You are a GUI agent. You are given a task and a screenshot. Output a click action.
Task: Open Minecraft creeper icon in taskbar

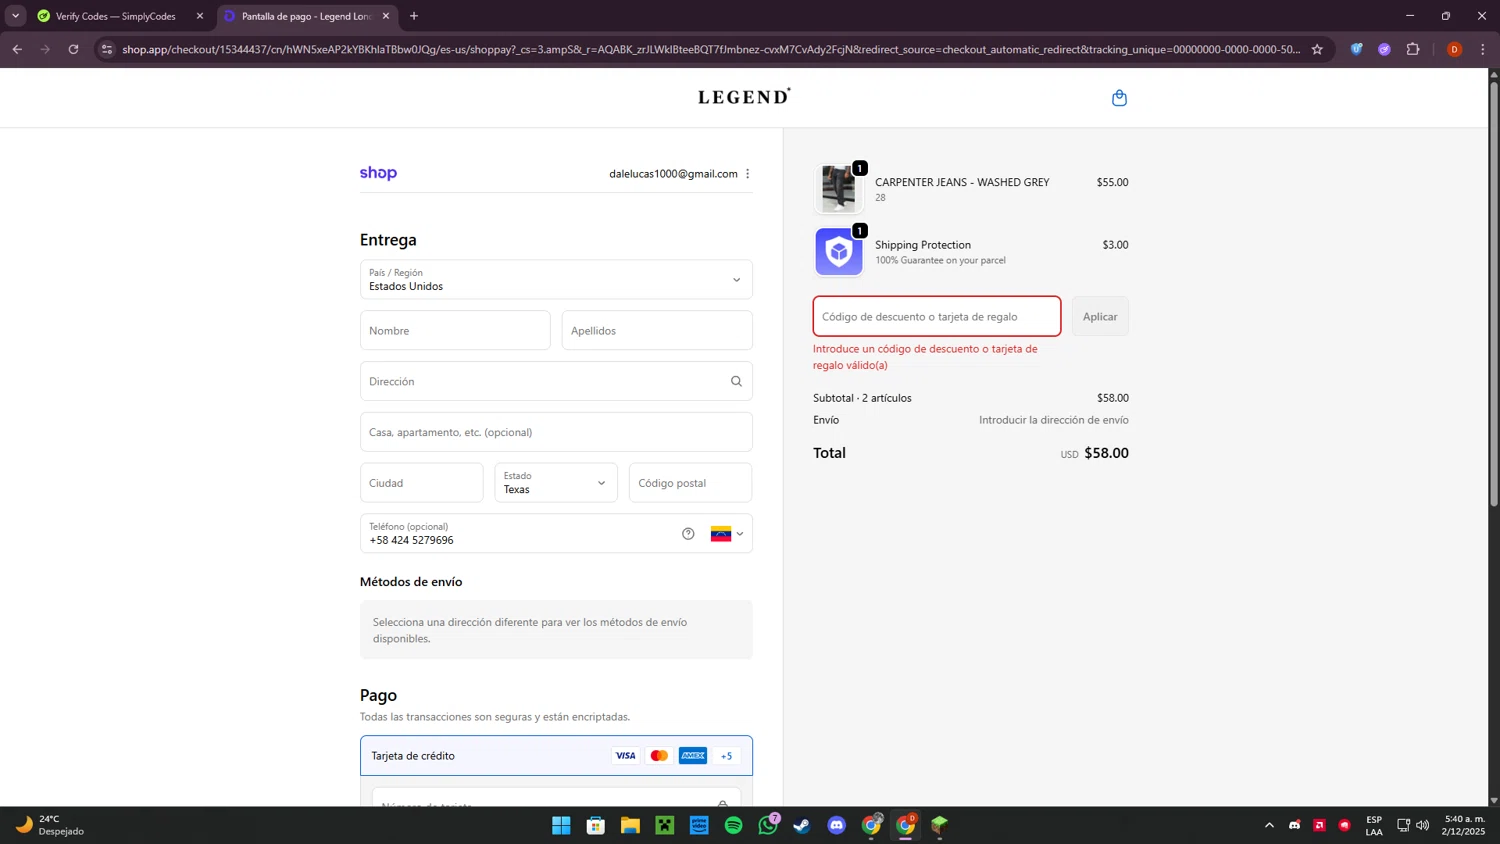664,825
